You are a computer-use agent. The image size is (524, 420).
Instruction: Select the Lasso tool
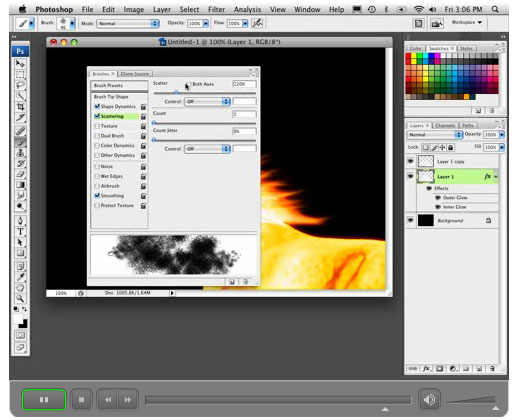coord(20,85)
